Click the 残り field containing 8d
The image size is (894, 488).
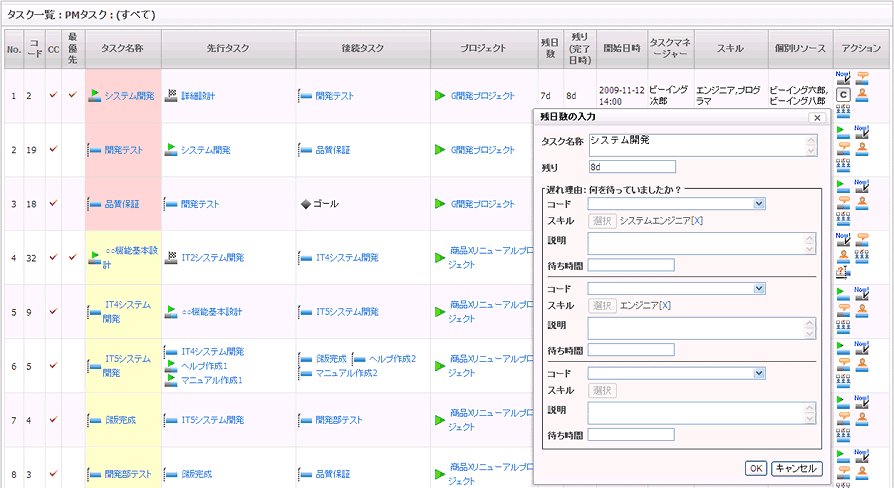click(x=632, y=166)
